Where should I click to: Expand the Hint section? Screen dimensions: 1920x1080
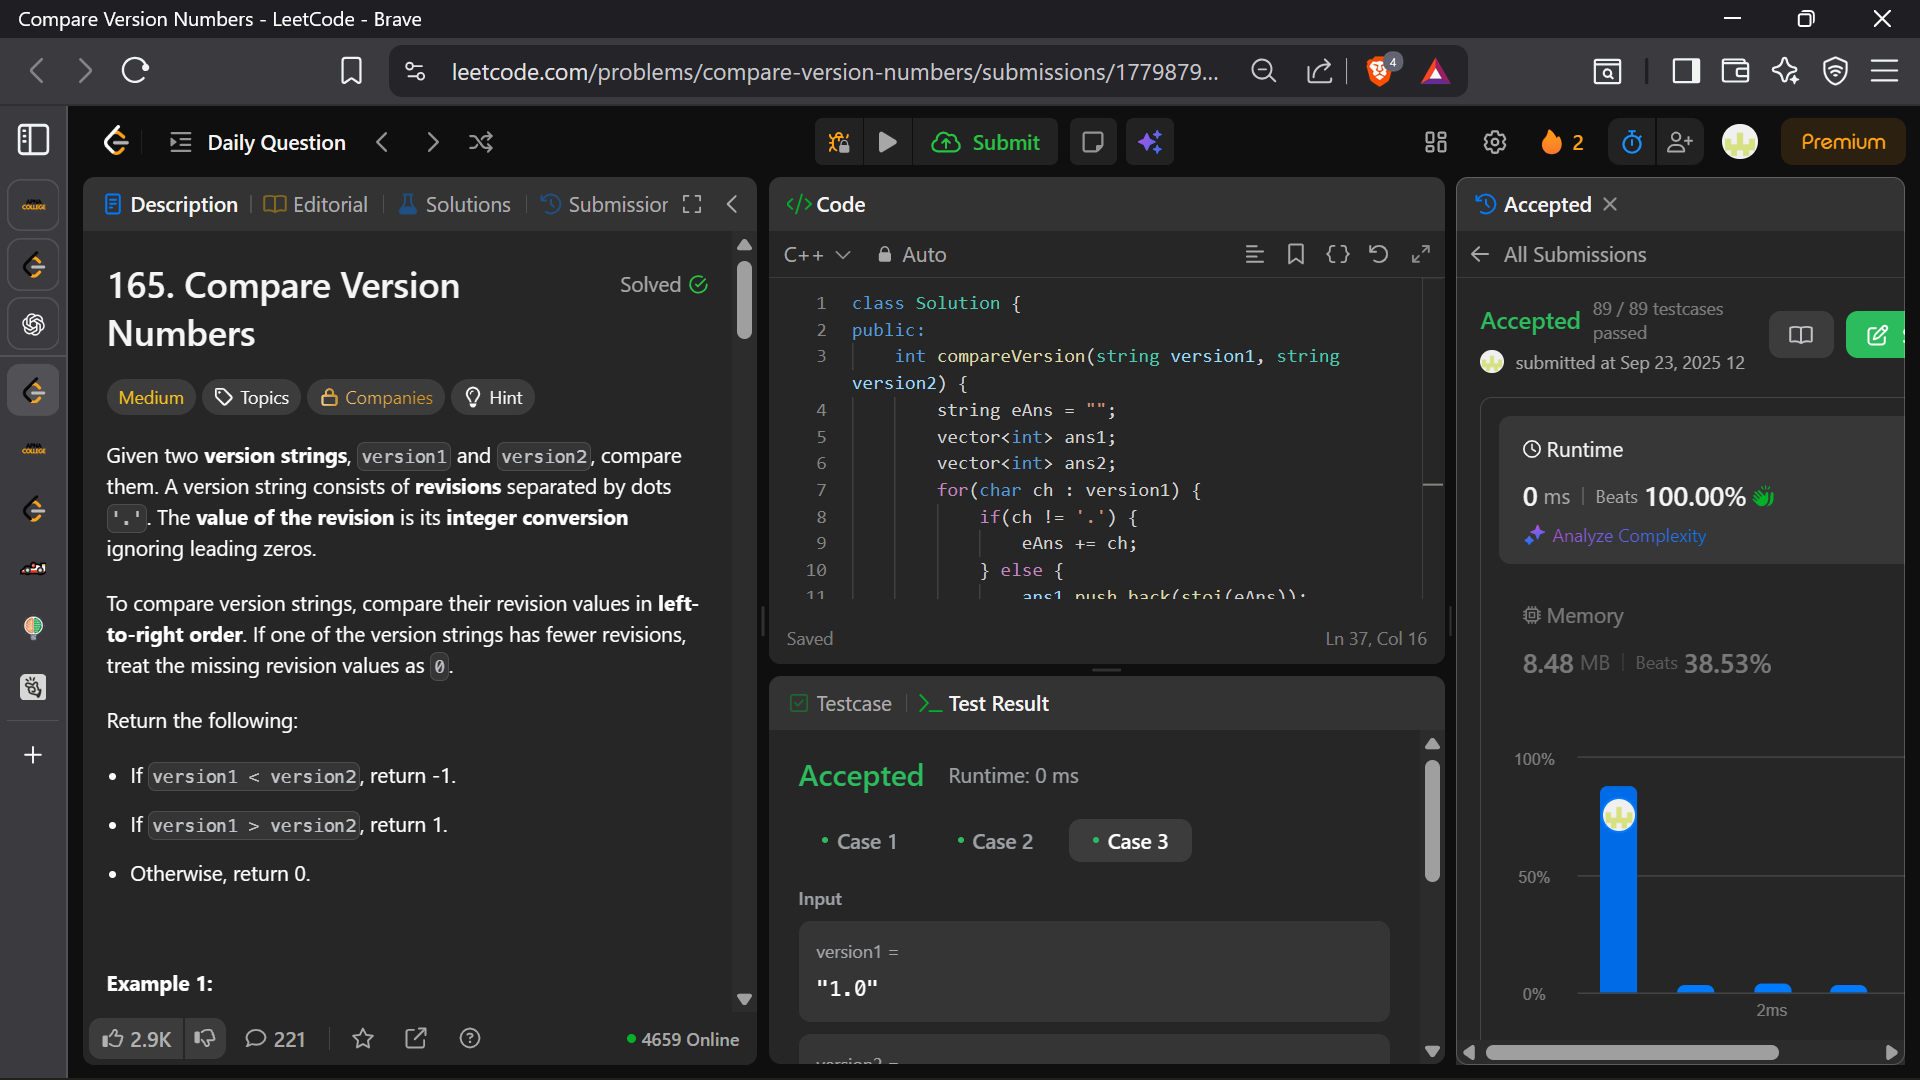(493, 397)
